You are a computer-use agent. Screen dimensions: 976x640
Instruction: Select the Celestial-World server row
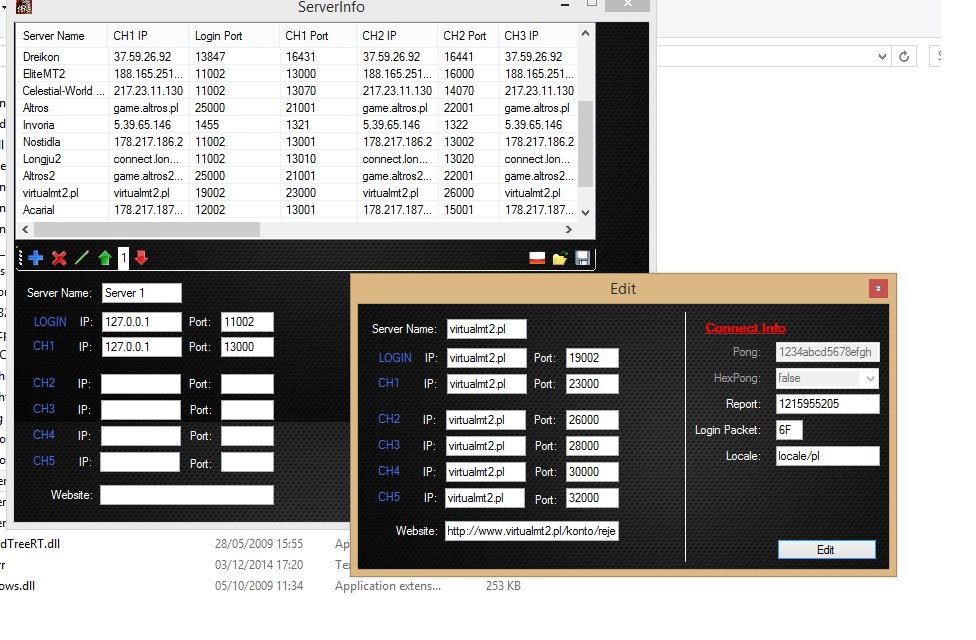(x=298, y=91)
